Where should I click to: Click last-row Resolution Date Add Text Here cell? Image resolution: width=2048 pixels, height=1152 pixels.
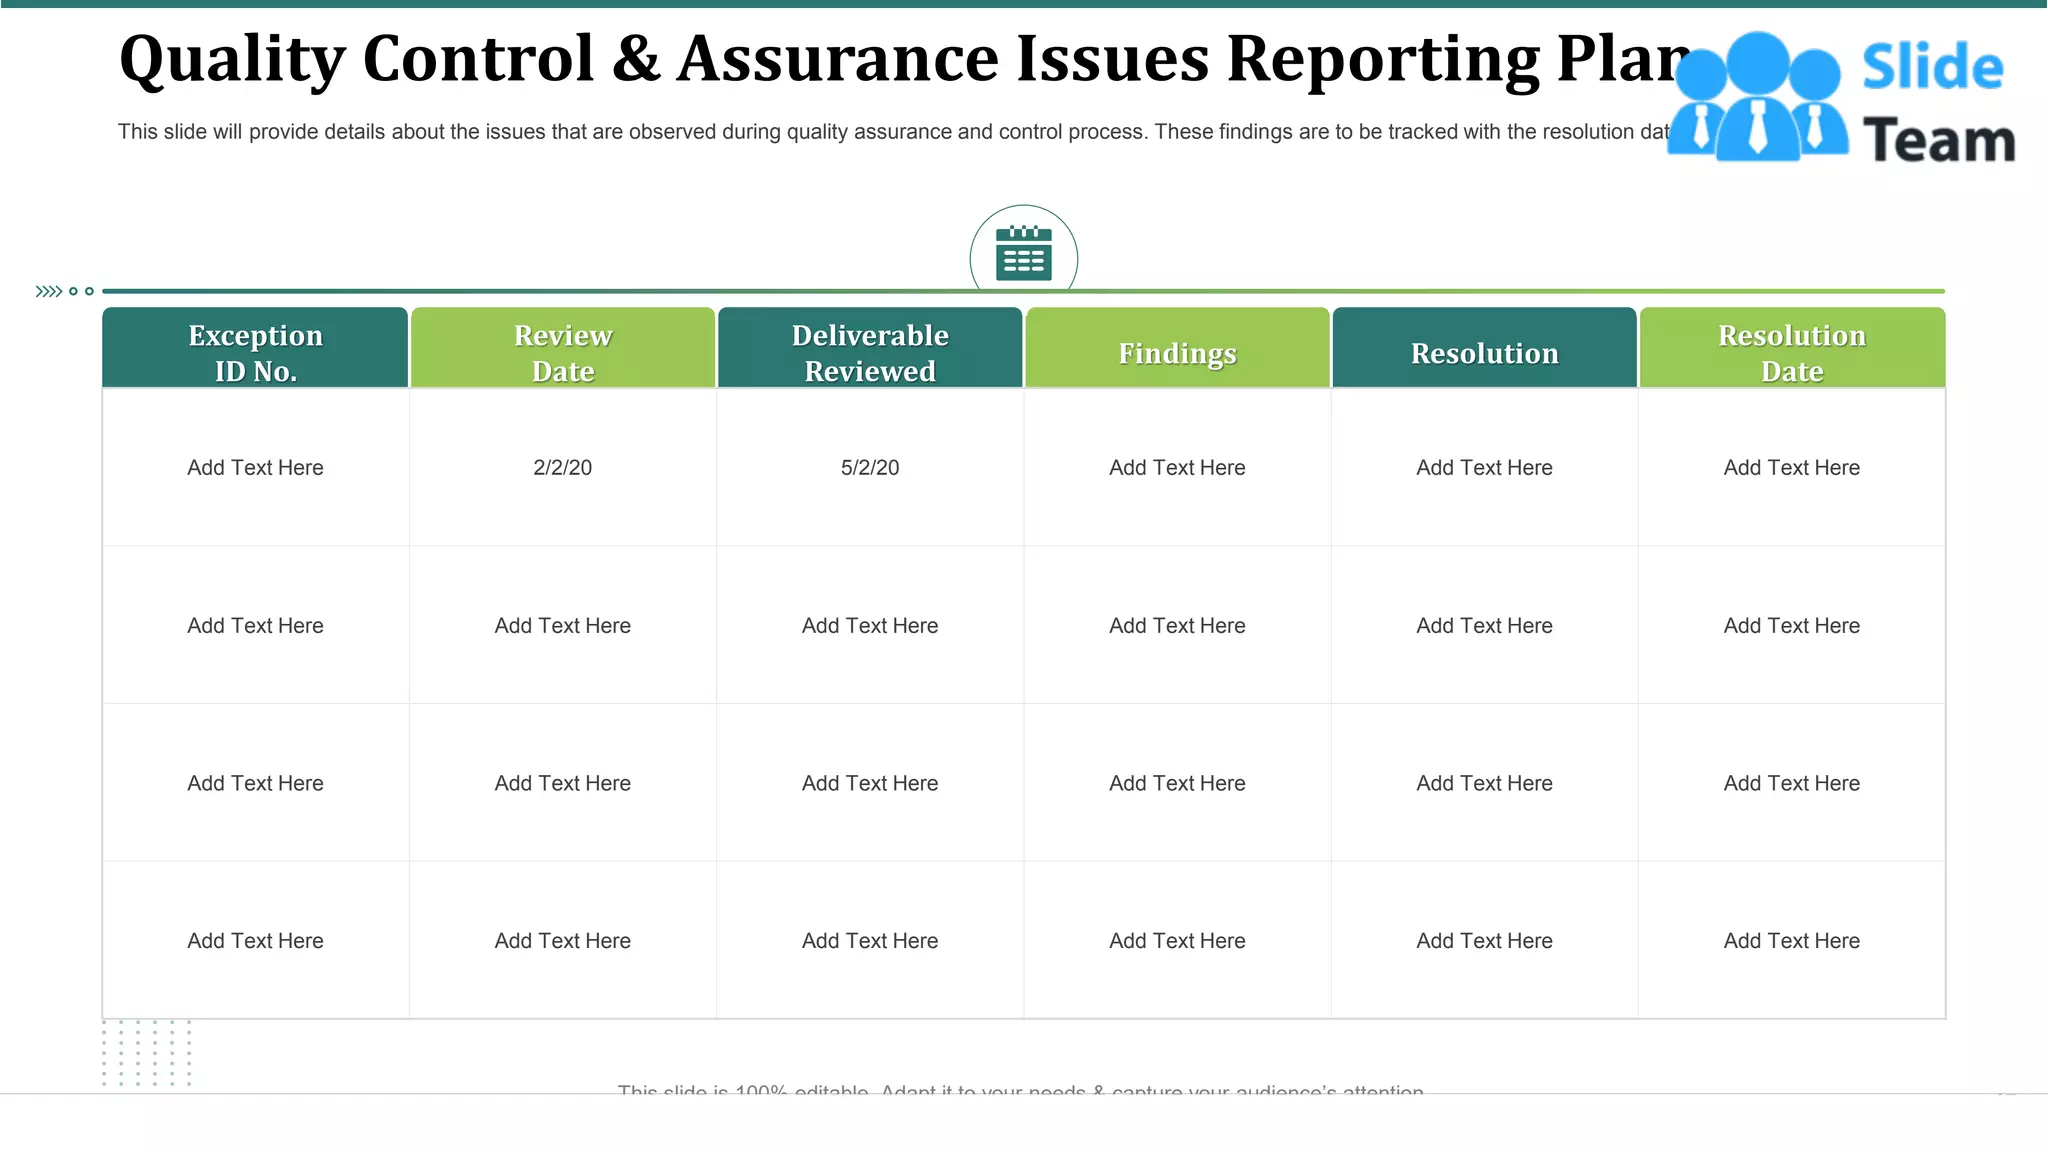tap(1791, 941)
